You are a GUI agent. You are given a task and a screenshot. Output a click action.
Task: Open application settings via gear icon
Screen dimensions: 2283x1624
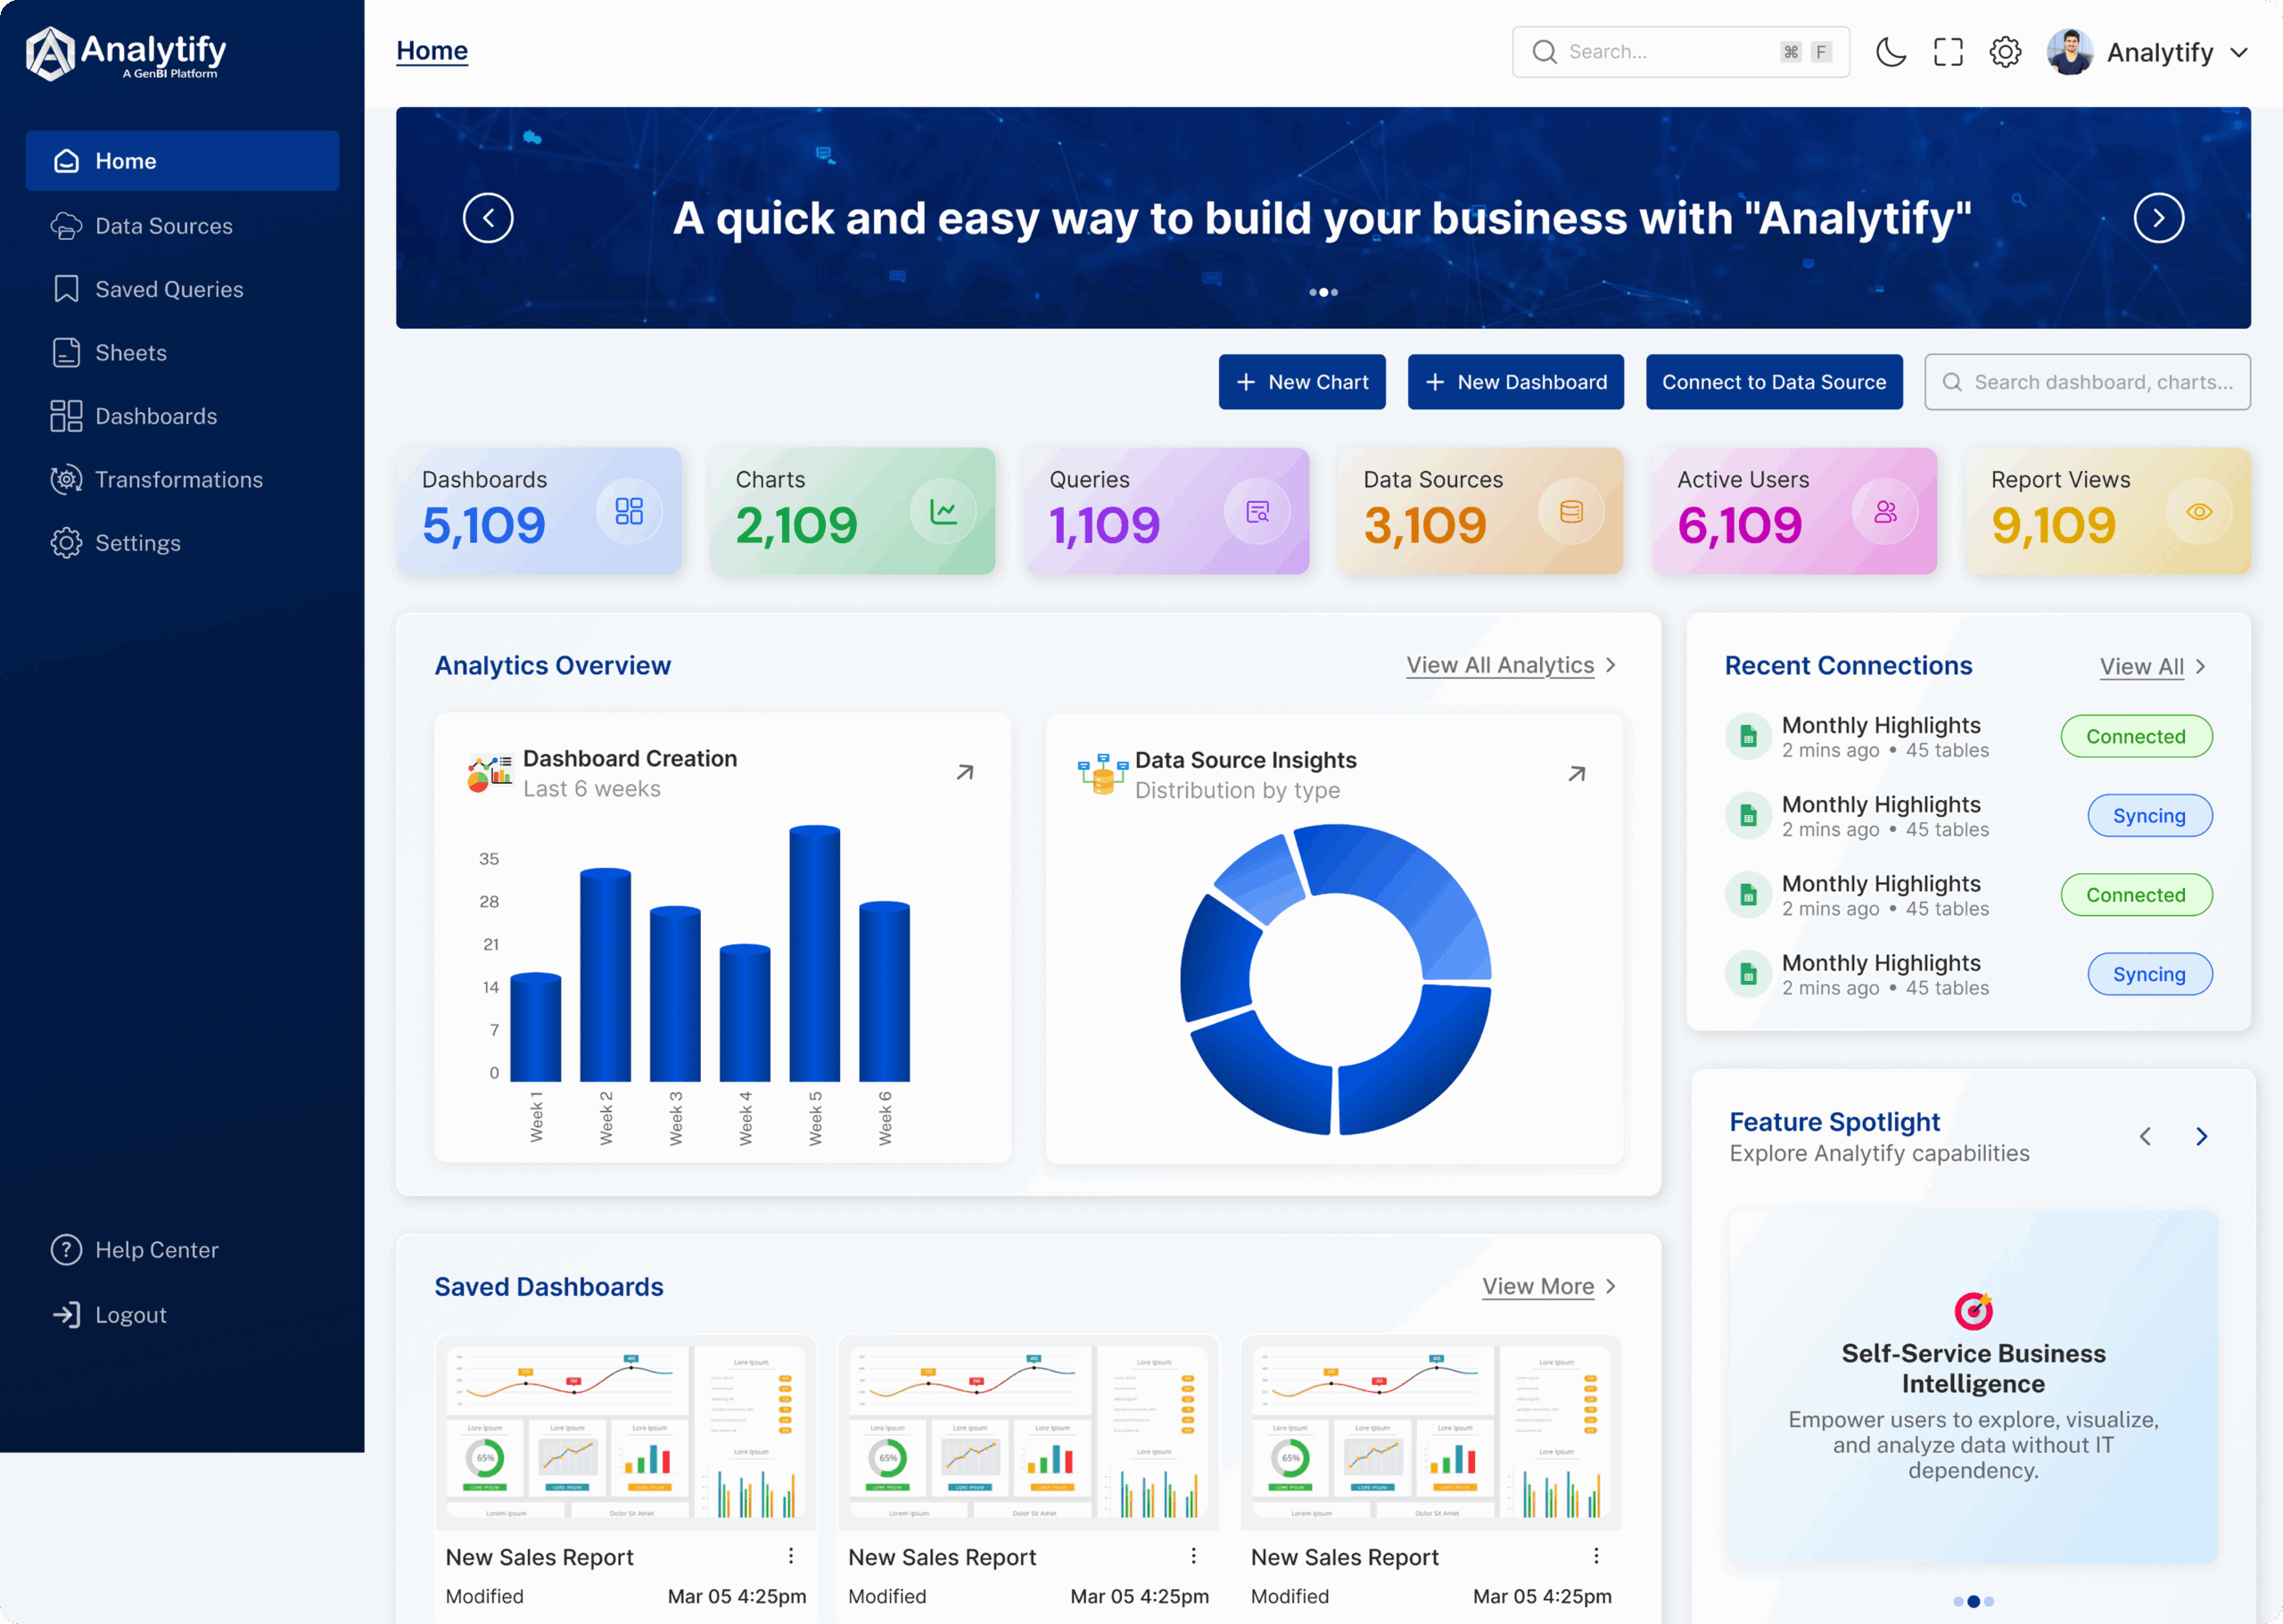coord(2004,51)
